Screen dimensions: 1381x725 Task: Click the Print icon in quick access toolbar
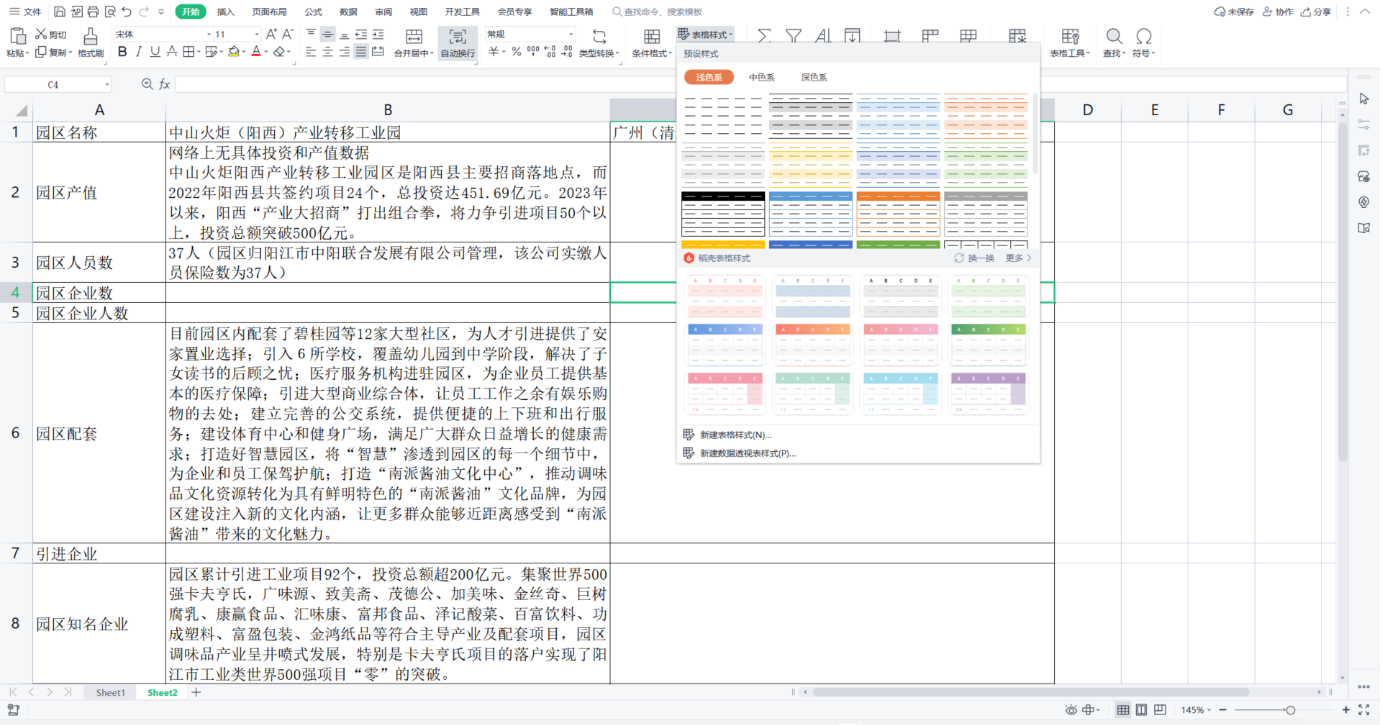point(93,12)
